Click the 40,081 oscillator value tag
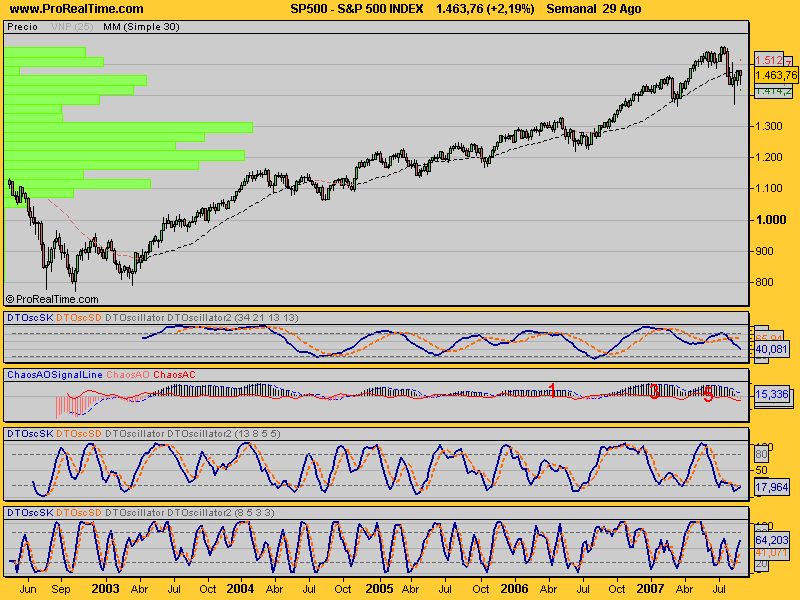The image size is (800, 600). (771, 349)
